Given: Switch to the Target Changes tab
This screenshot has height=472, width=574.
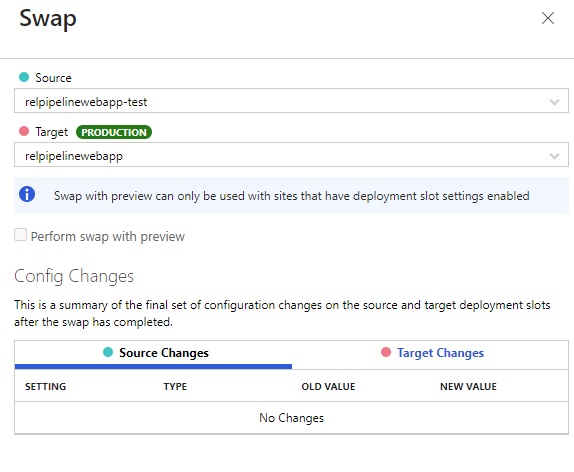Looking at the screenshot, I should coord(430,354).
